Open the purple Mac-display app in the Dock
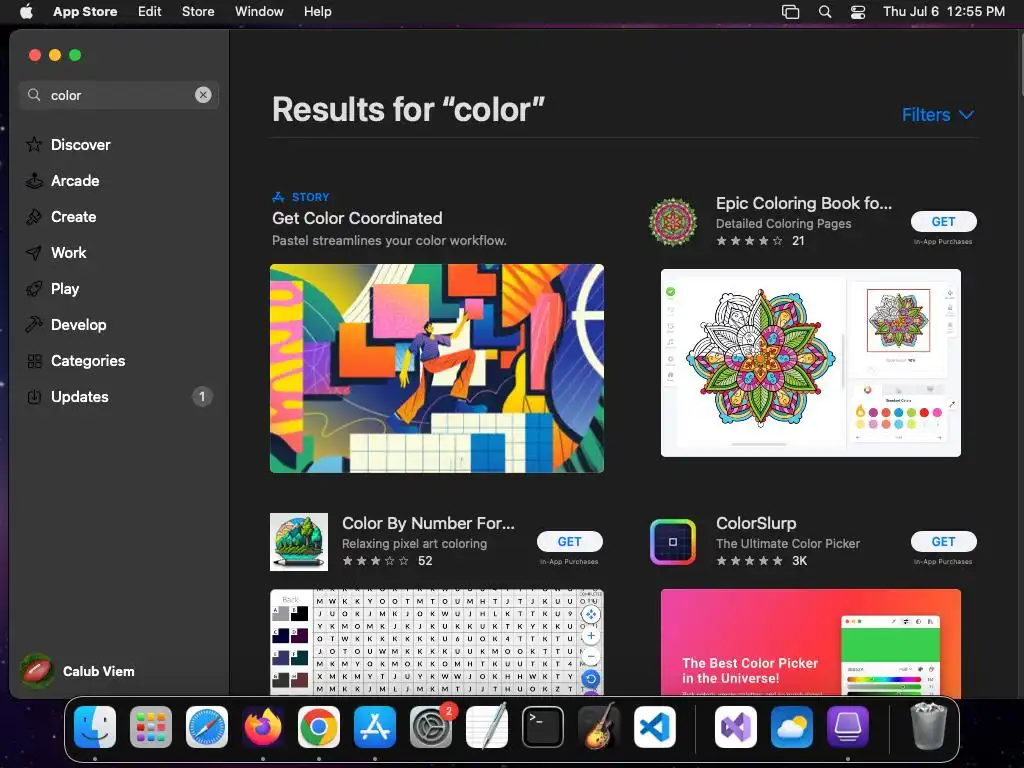The image size is (1024, 768). click(848, 727)
